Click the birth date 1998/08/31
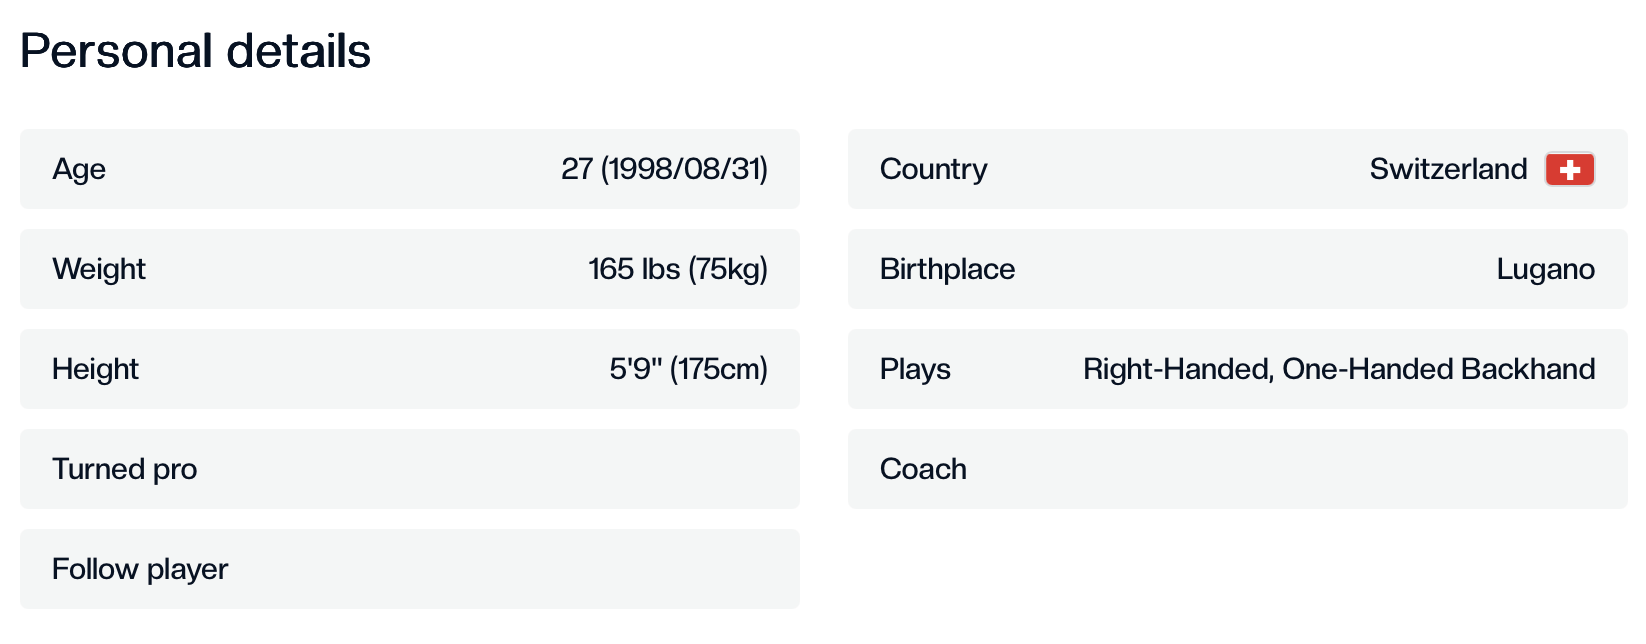Viewport: 1646px width, 644px height. pos(684,169)
